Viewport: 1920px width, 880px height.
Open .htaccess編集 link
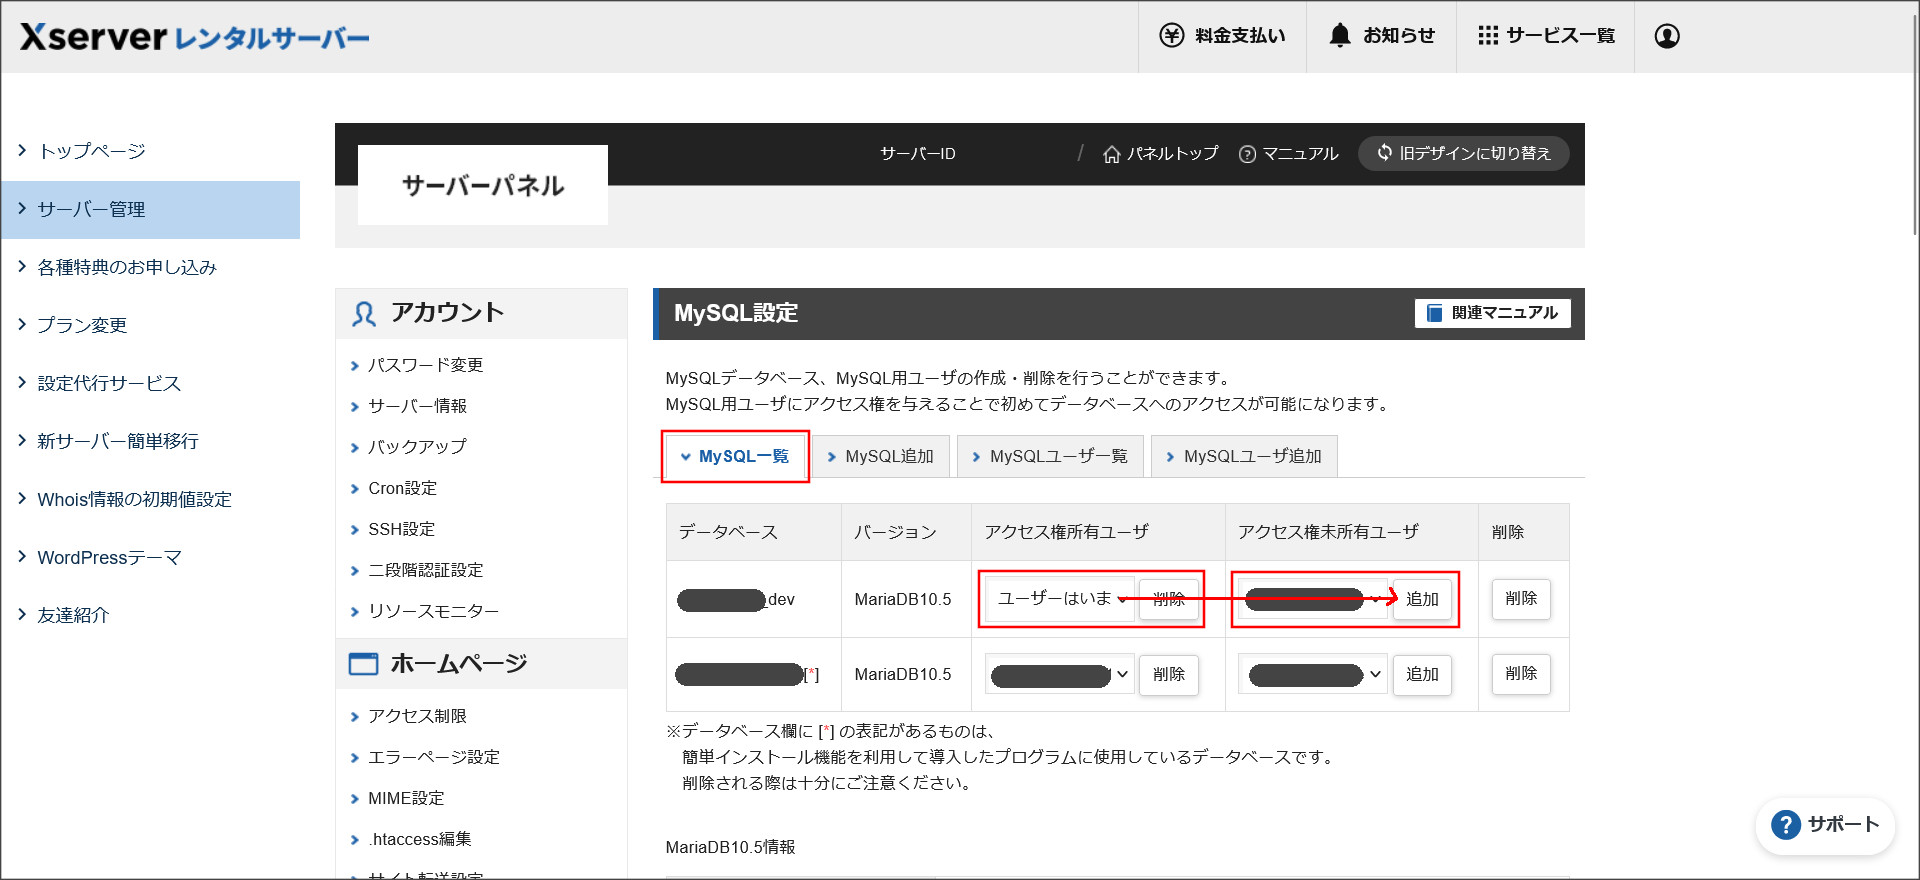419,839
